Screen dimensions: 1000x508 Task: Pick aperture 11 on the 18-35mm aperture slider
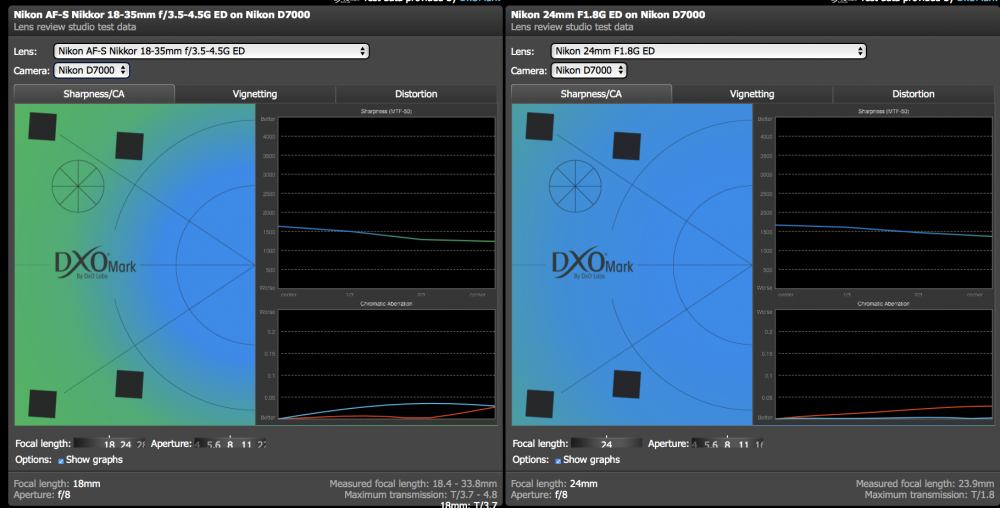pos(246,444)
